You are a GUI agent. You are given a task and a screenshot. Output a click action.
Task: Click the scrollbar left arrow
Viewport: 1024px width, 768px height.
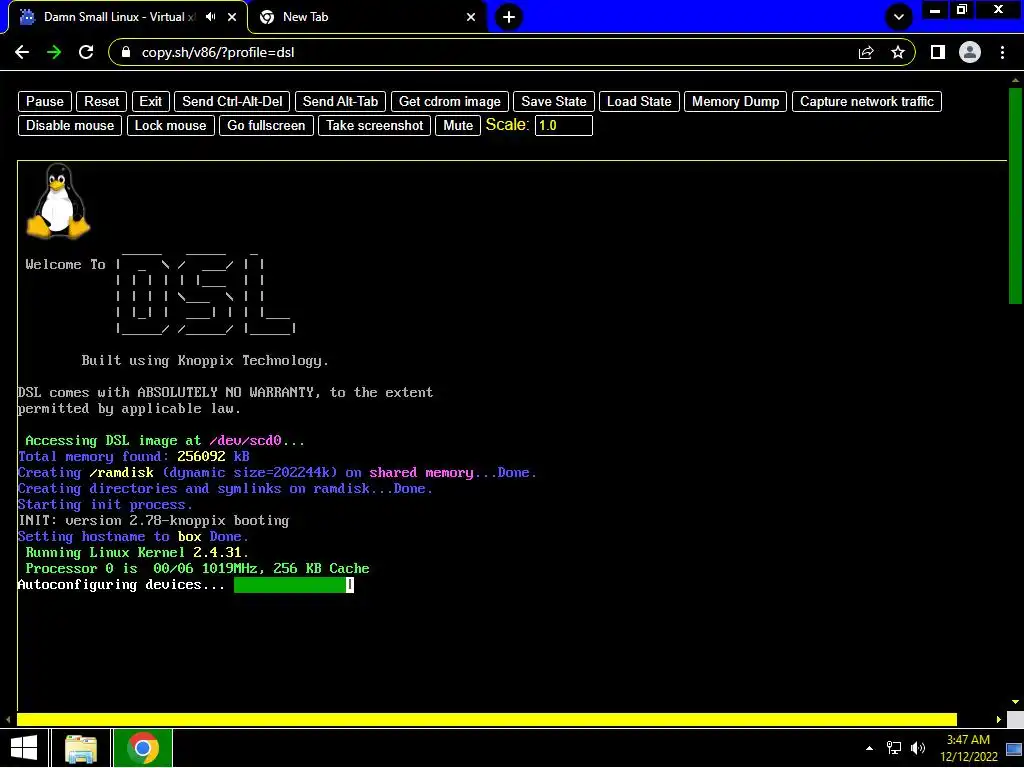coord(8,720)
